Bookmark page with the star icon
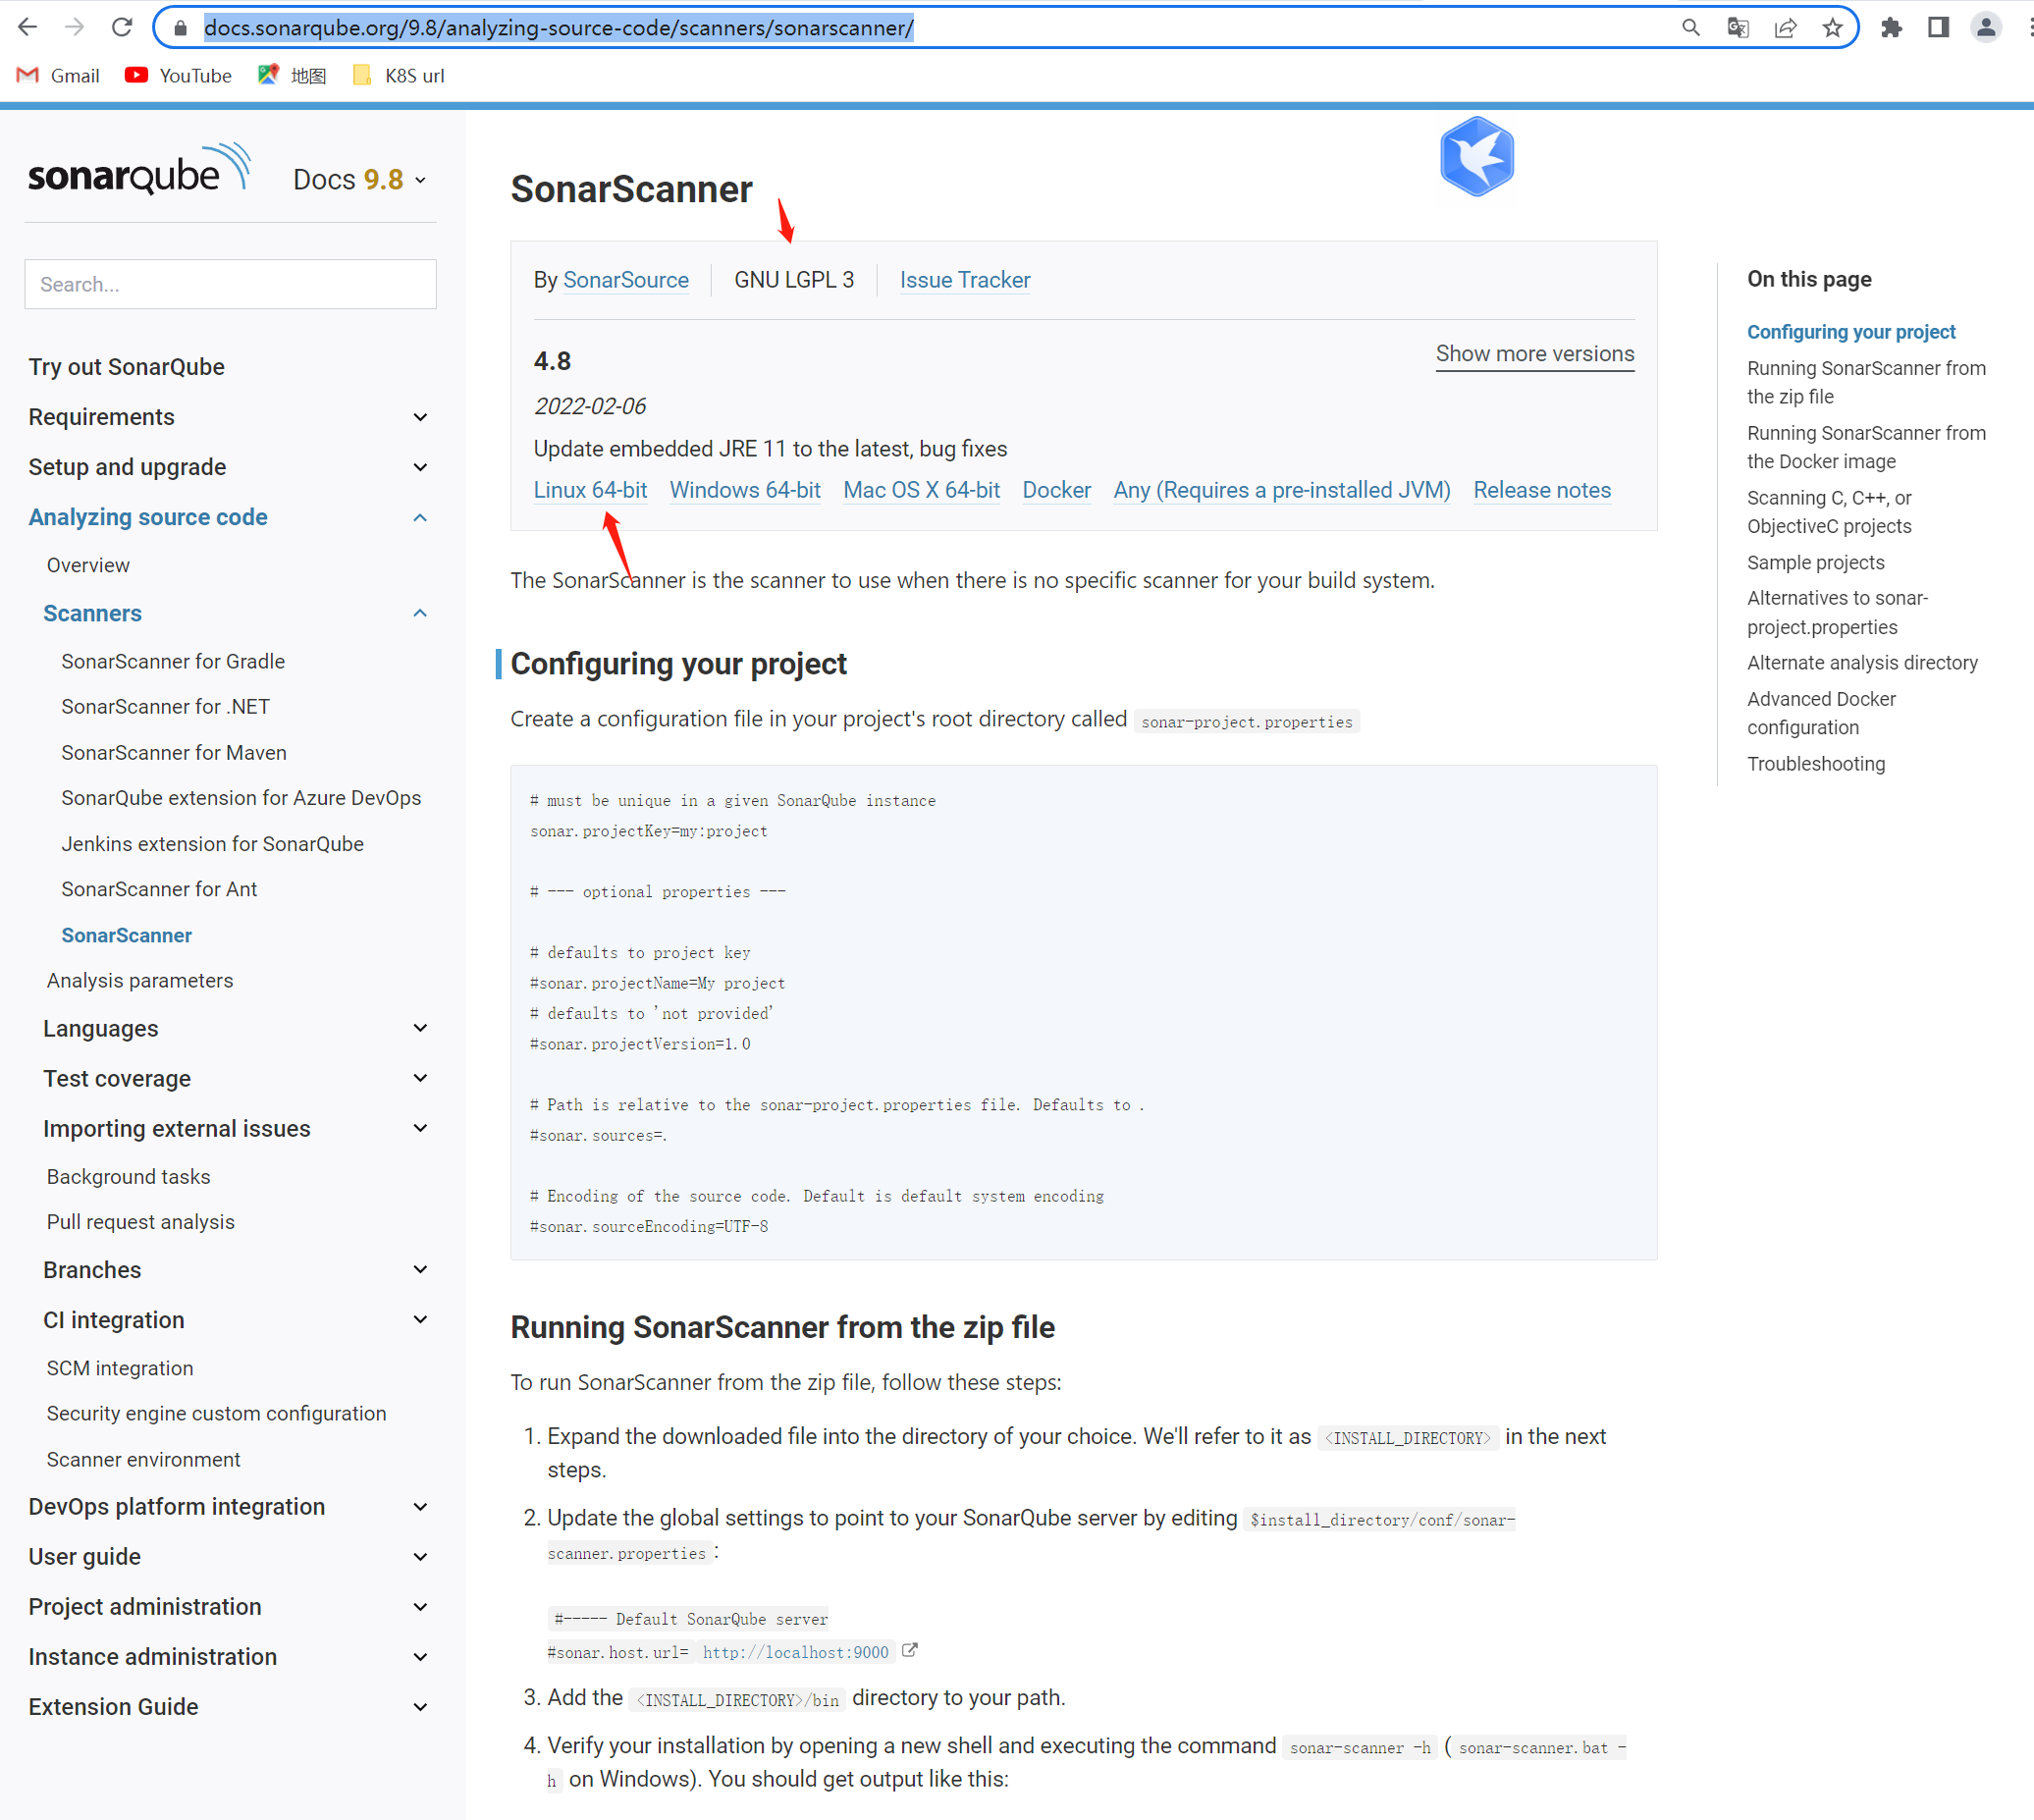This screenshot has width=2034, height=1820. coord(1832,27)
